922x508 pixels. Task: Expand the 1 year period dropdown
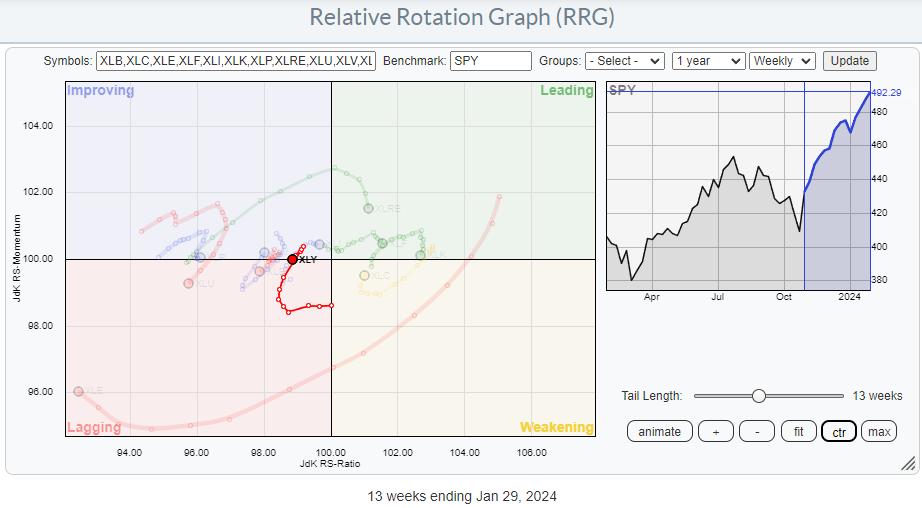pos(708,61)
